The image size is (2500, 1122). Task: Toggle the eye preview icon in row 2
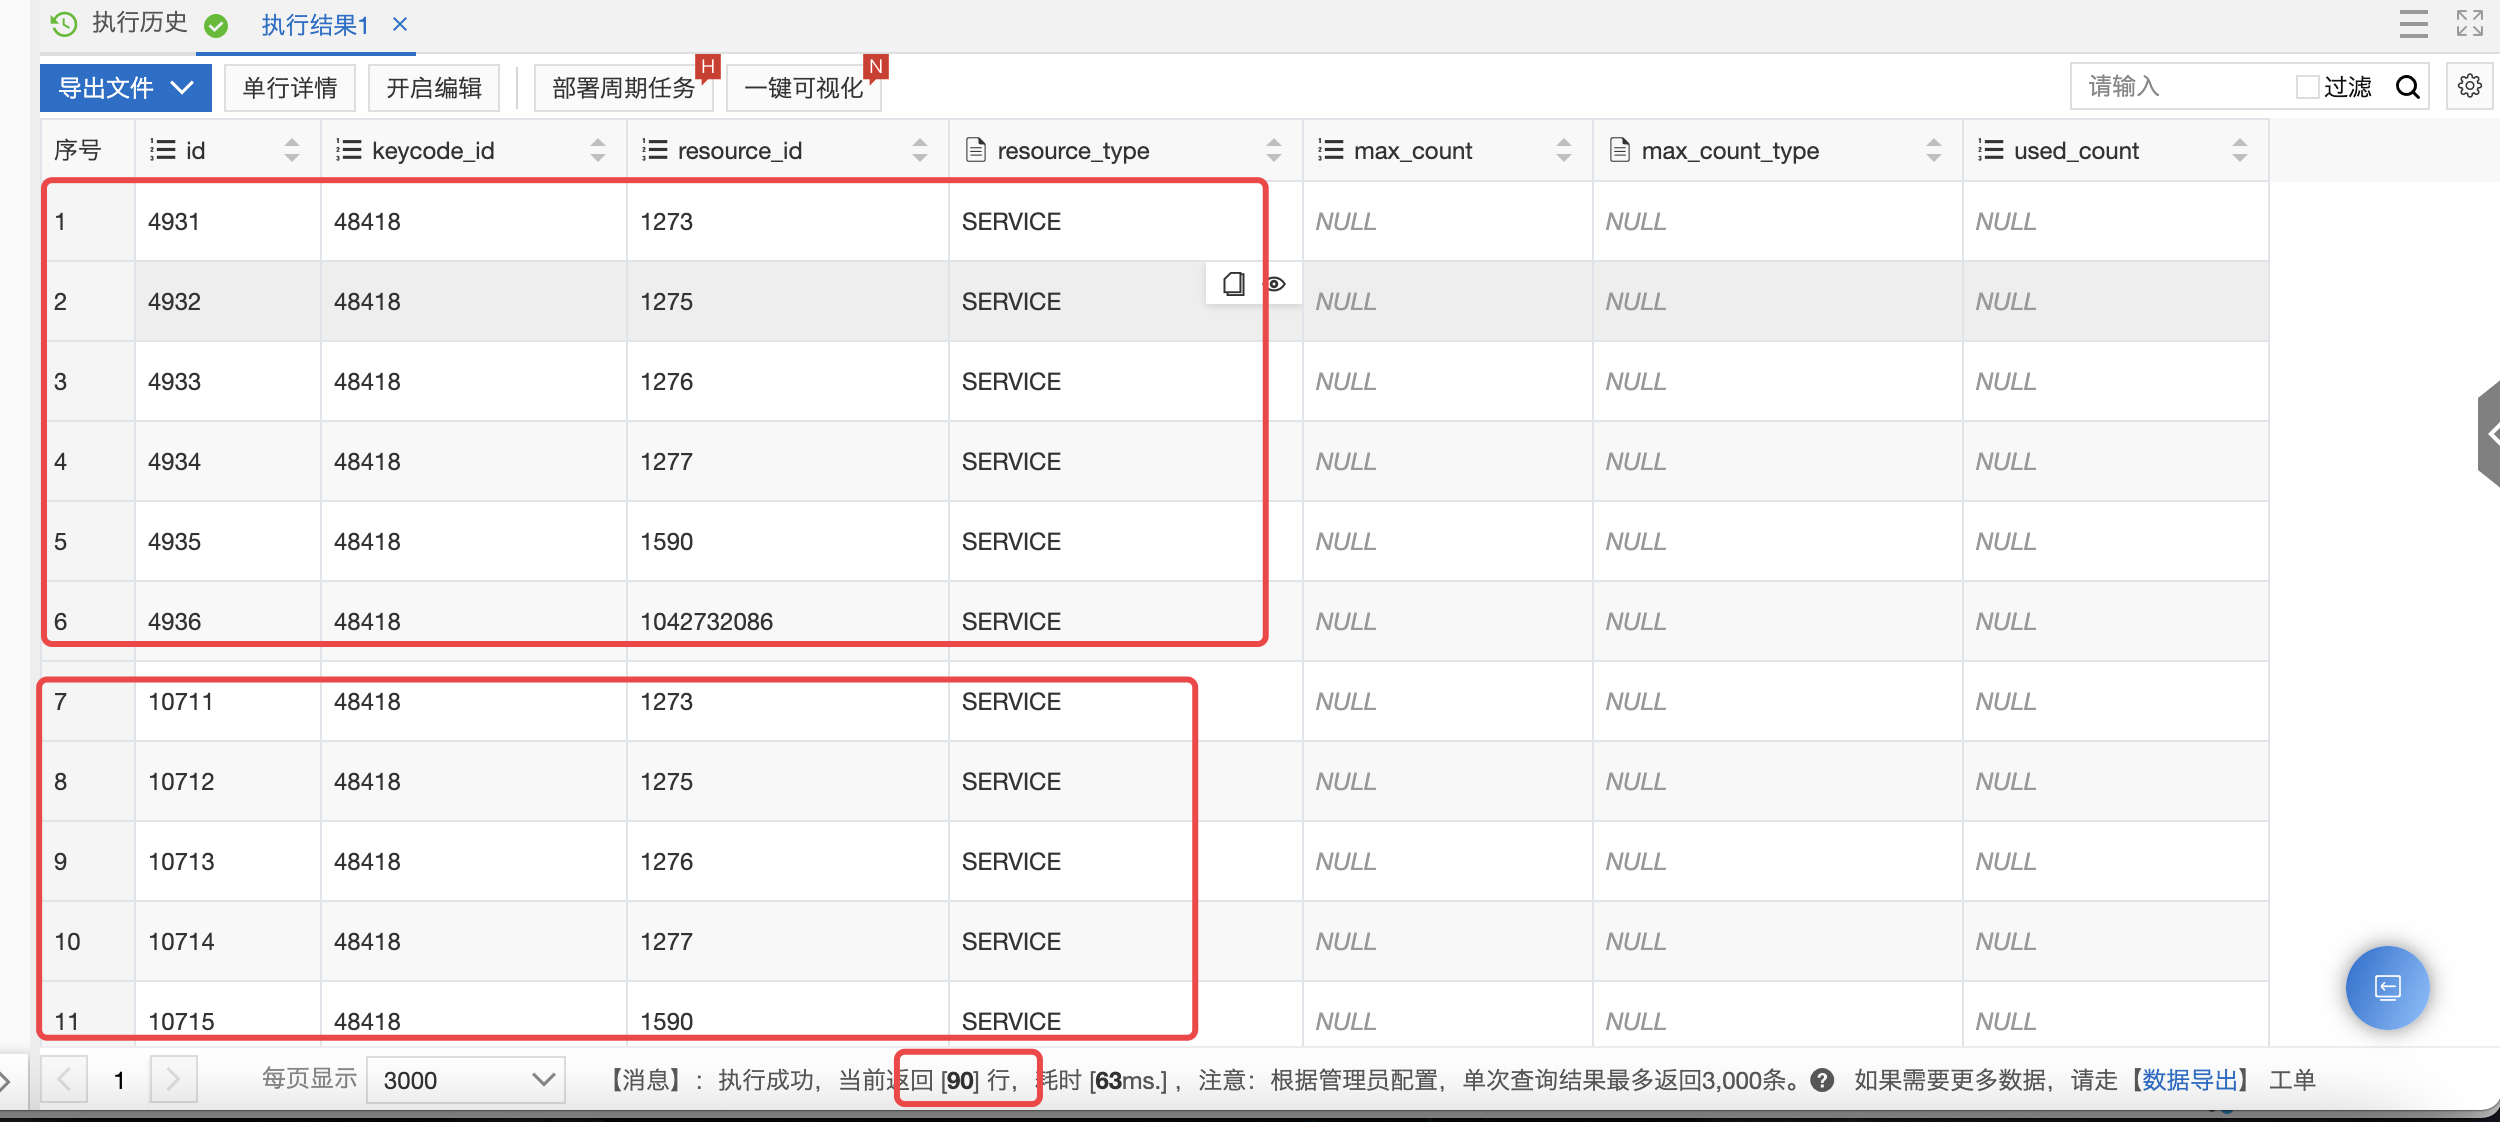[x=1276, y=284]
